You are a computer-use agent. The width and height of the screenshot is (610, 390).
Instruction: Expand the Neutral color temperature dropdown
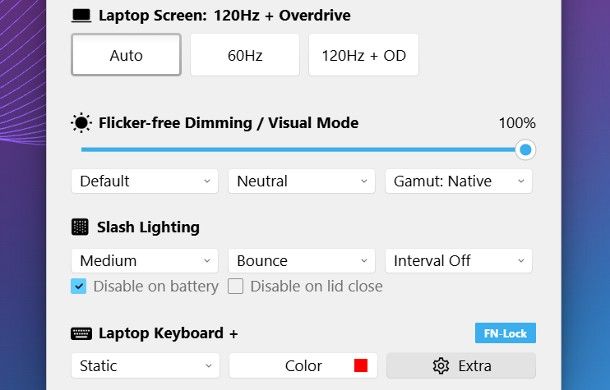[x=301, y=181]
